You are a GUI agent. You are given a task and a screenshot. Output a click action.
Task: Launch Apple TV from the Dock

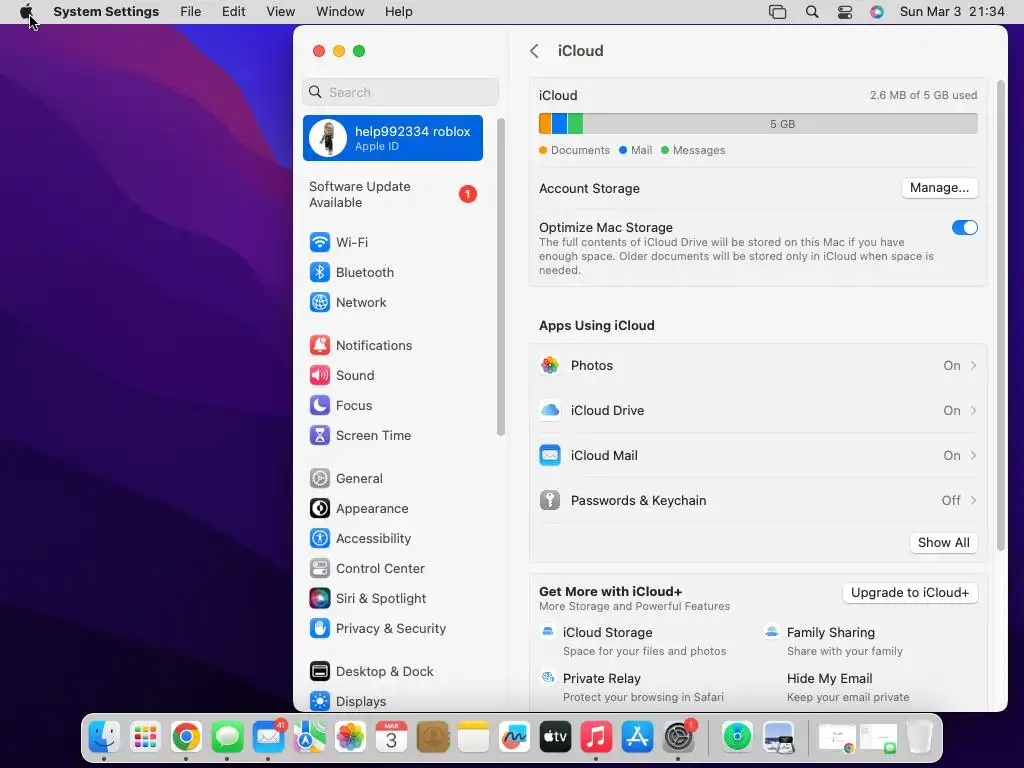click(556, 737)
